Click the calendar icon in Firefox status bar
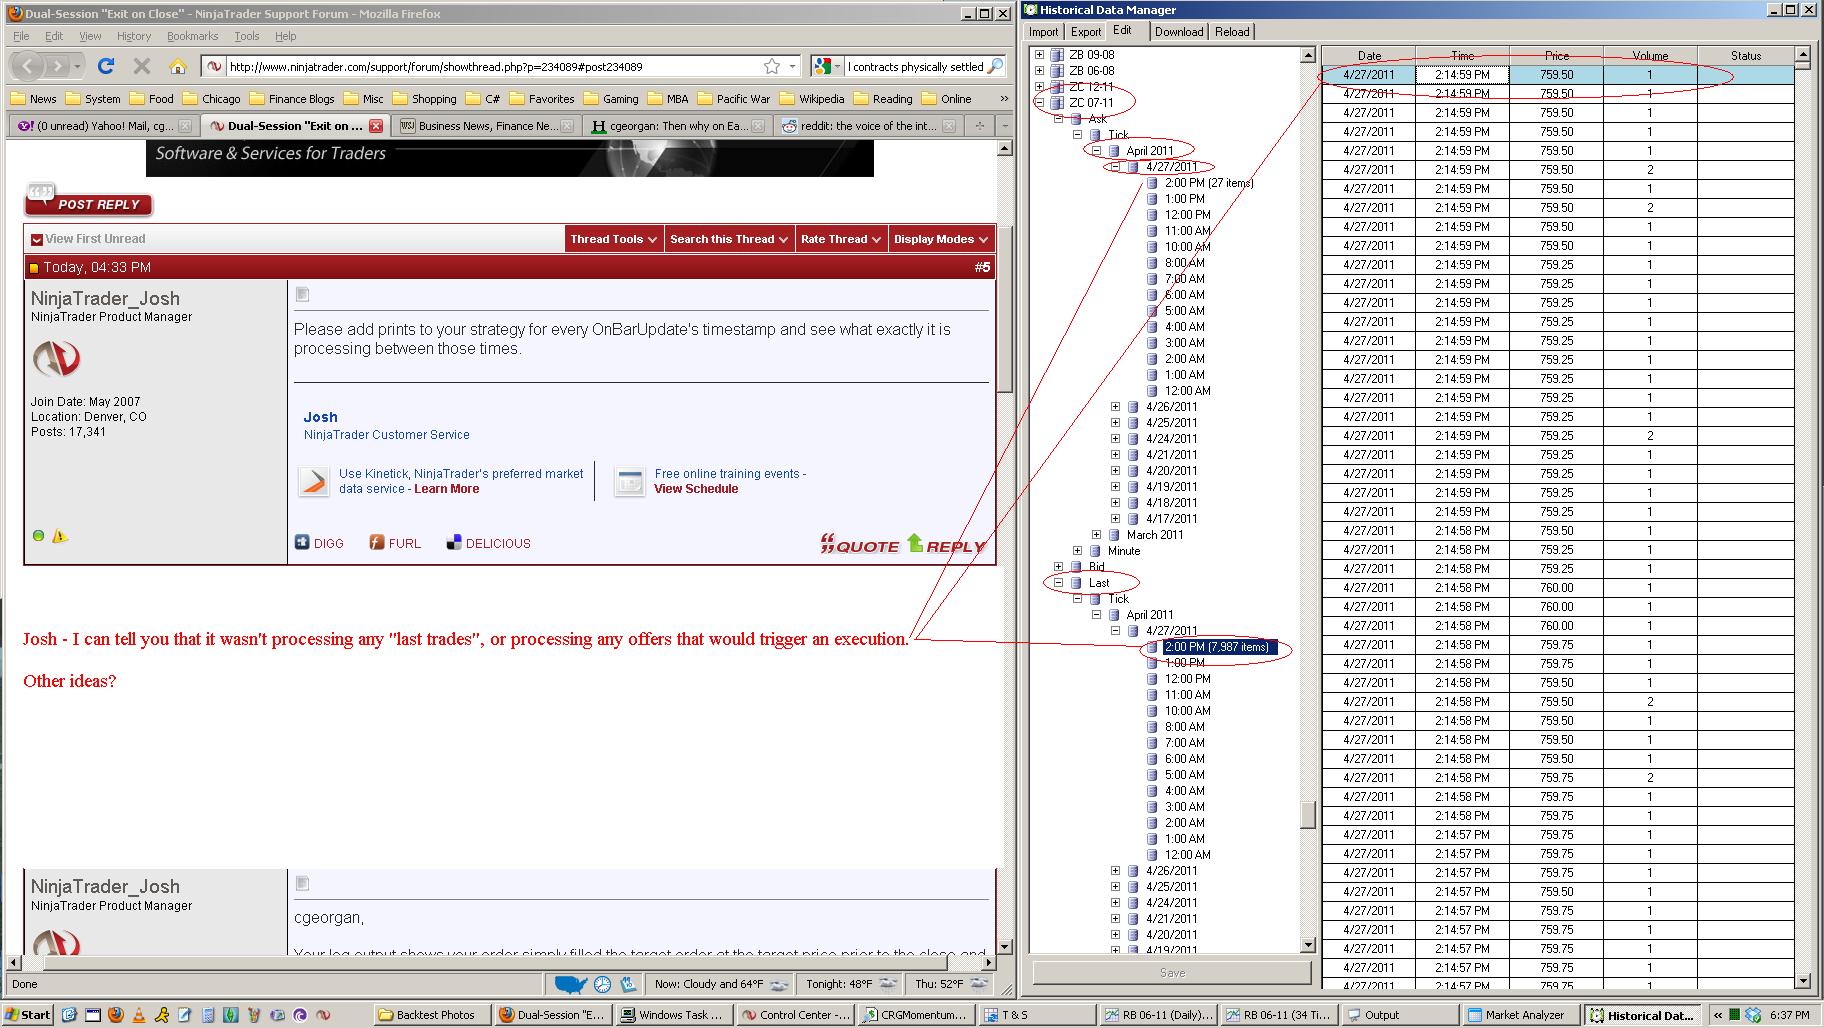 tap(628, 984)
